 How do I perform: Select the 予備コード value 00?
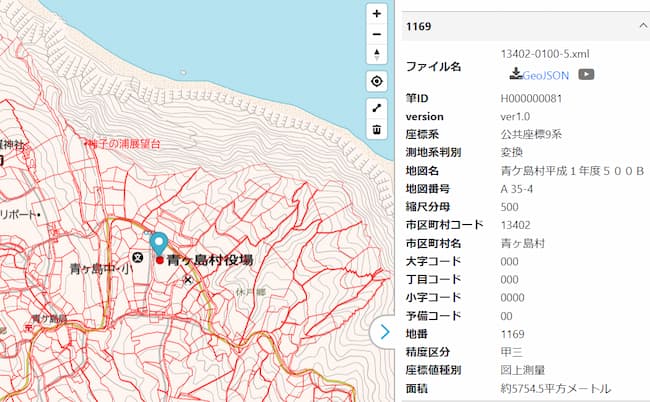(506, 316)
